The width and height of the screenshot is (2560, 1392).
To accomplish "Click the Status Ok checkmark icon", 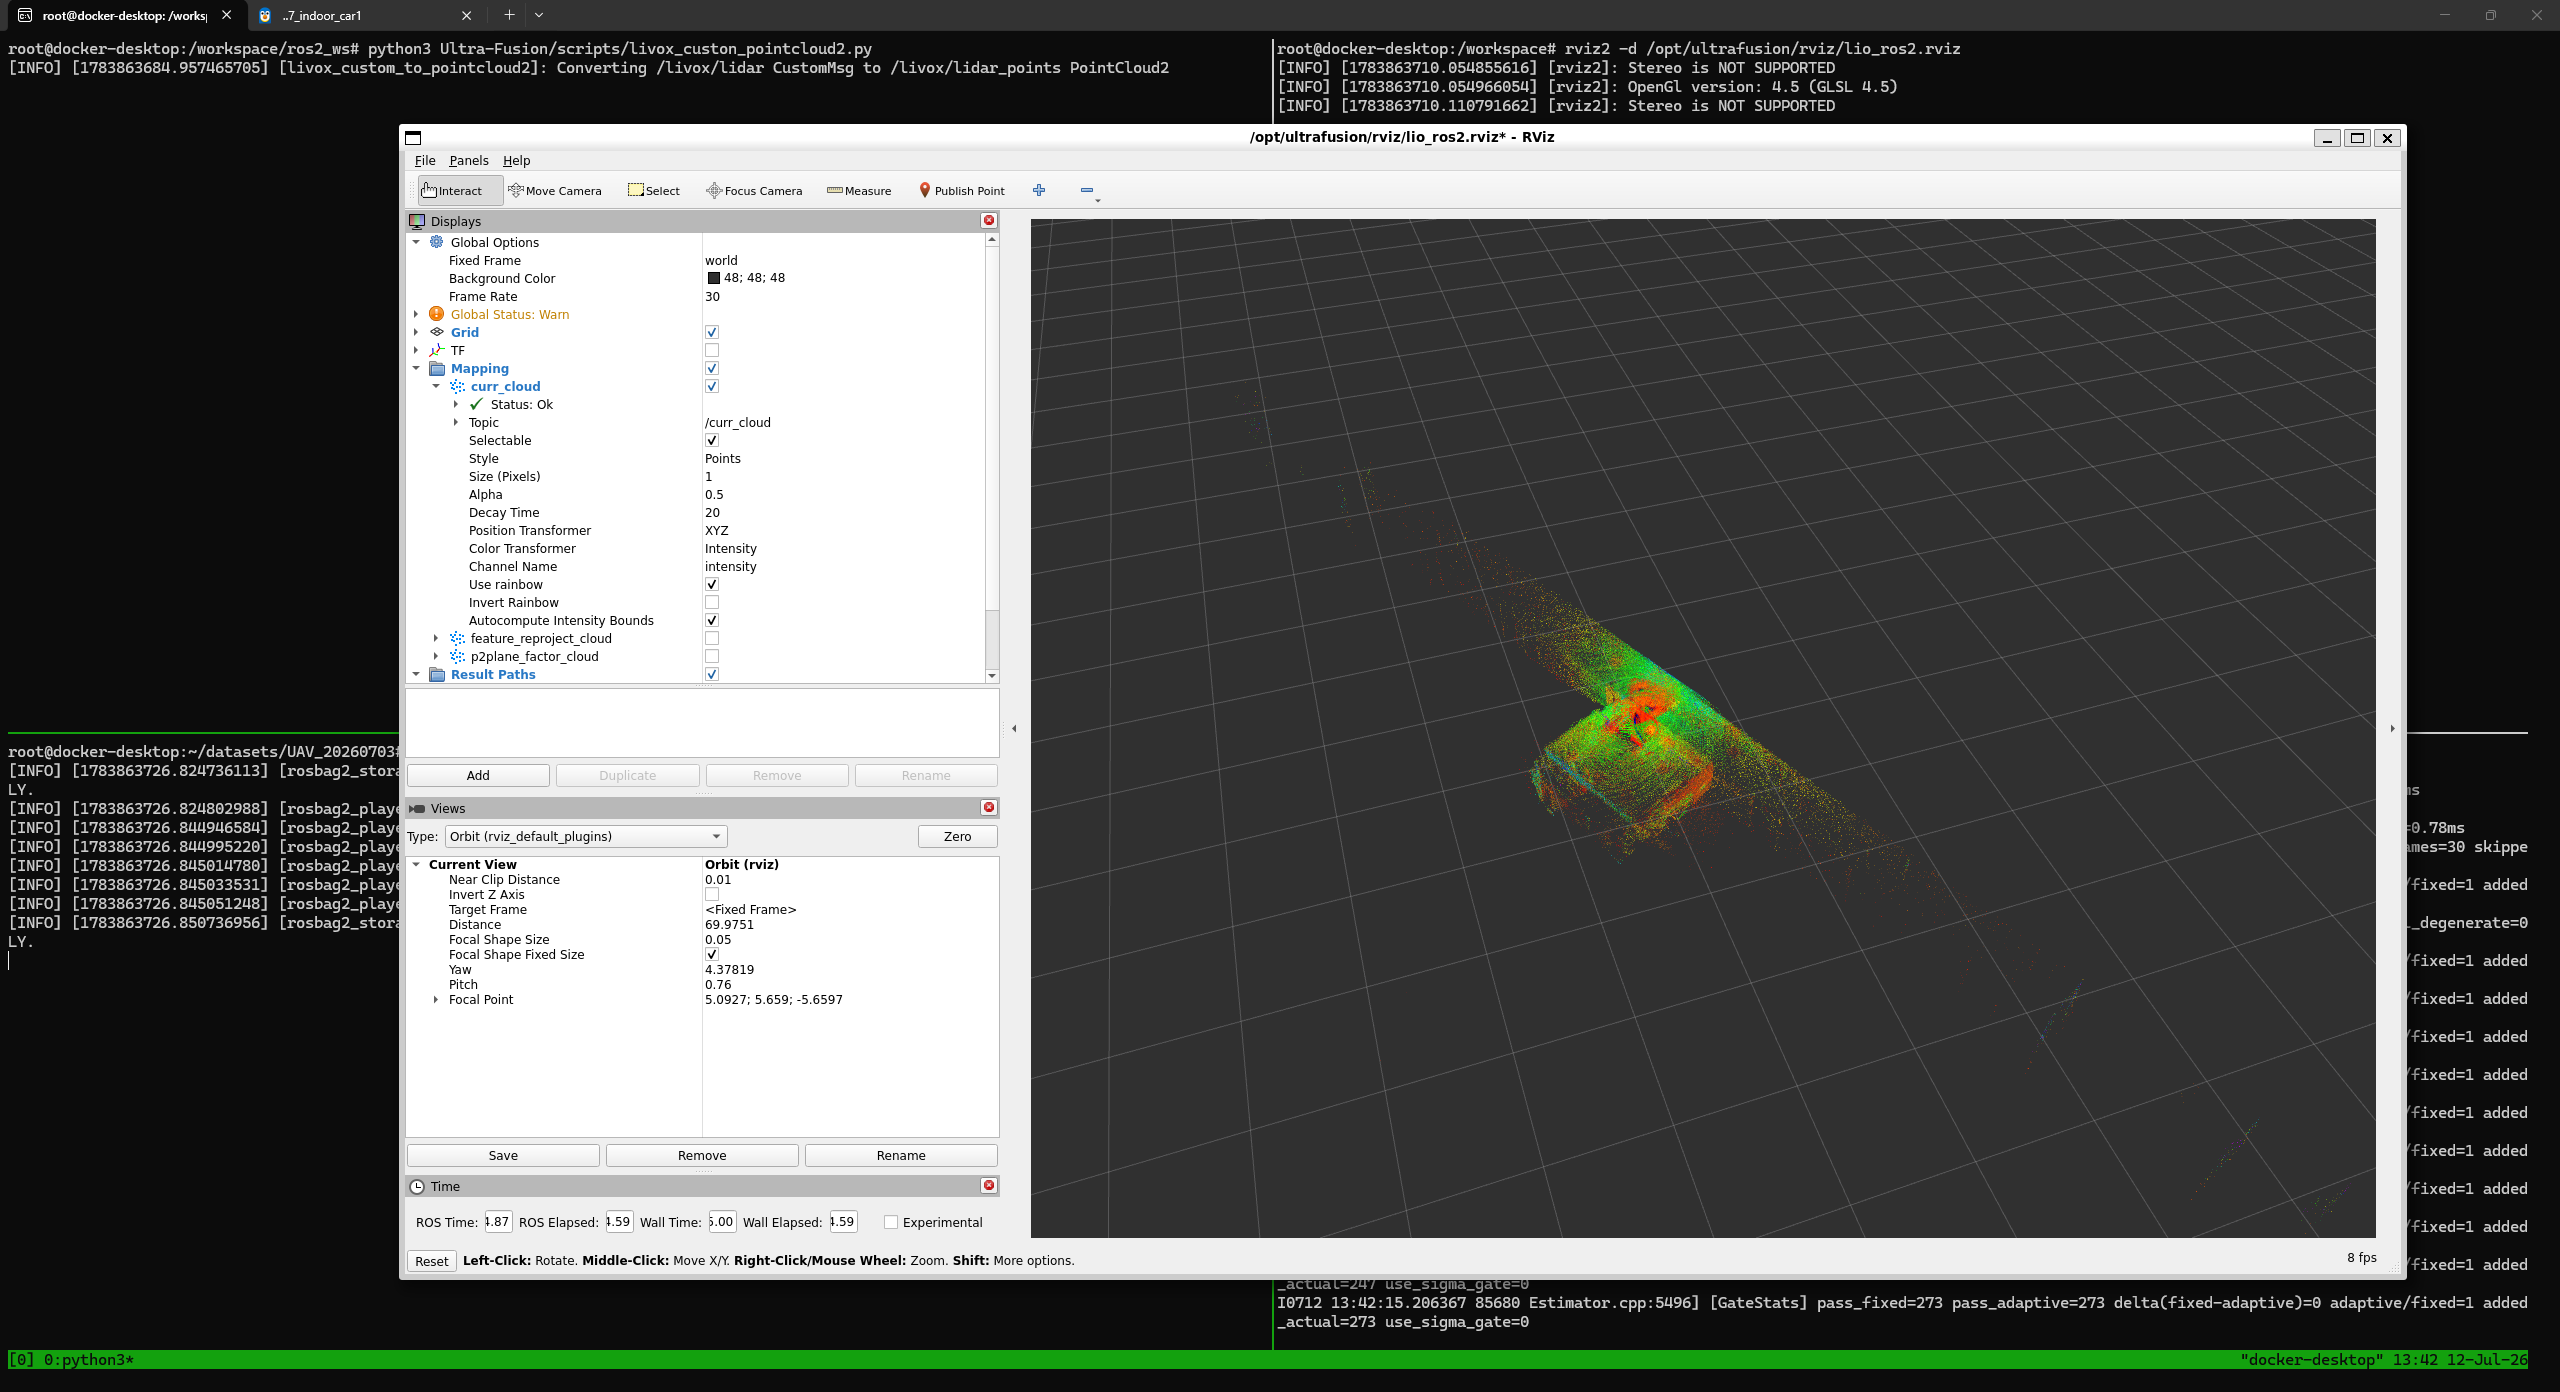I will (x=477, y=404).
